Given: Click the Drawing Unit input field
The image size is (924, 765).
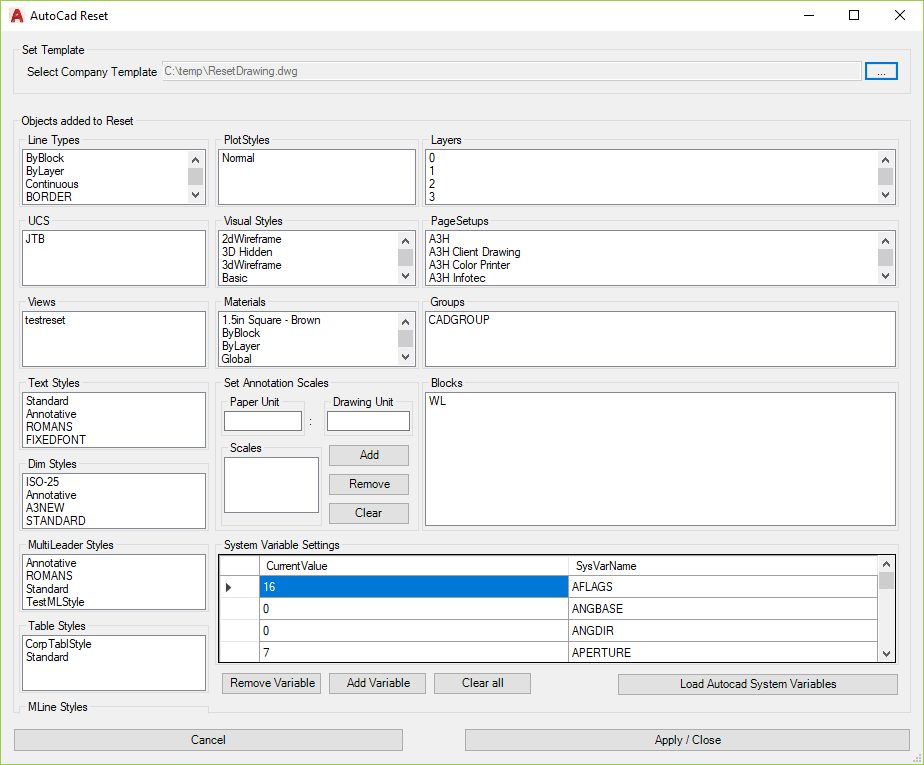Looking at the screenshot, I should click(368, 421).
